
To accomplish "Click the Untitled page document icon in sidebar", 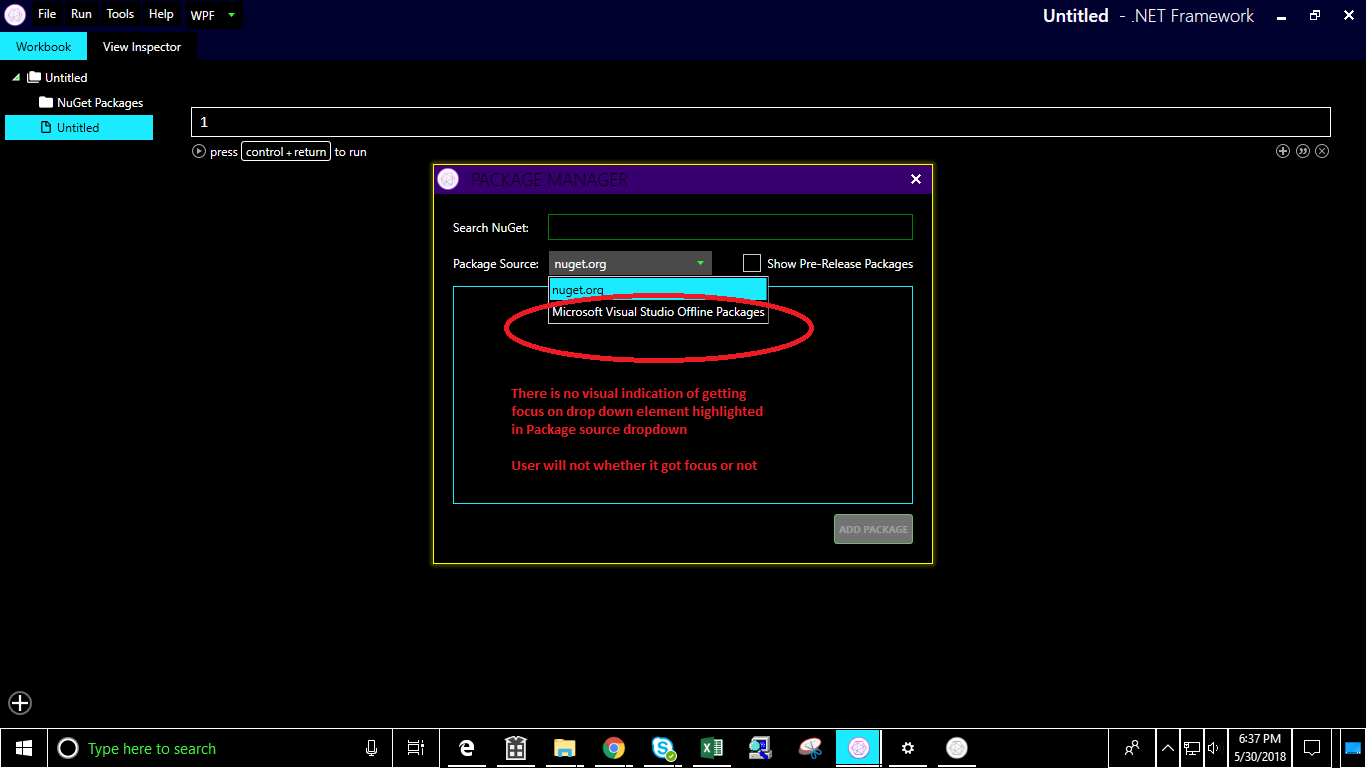I will tap(47, 127).
